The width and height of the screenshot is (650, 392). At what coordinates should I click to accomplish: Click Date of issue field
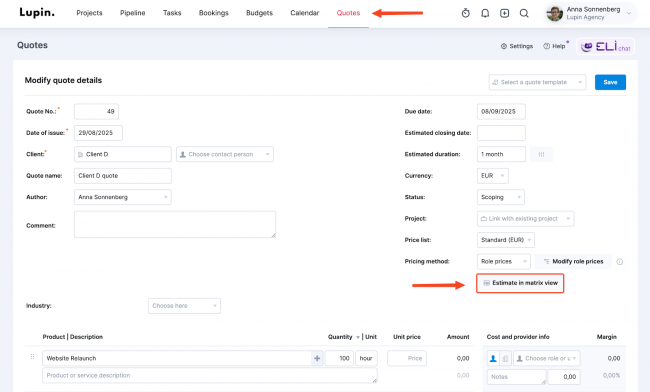[x=98, y=133]
